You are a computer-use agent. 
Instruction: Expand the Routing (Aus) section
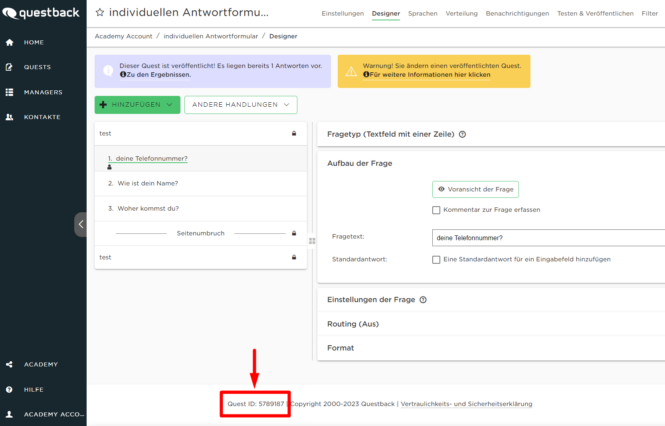tap(353, 324)
